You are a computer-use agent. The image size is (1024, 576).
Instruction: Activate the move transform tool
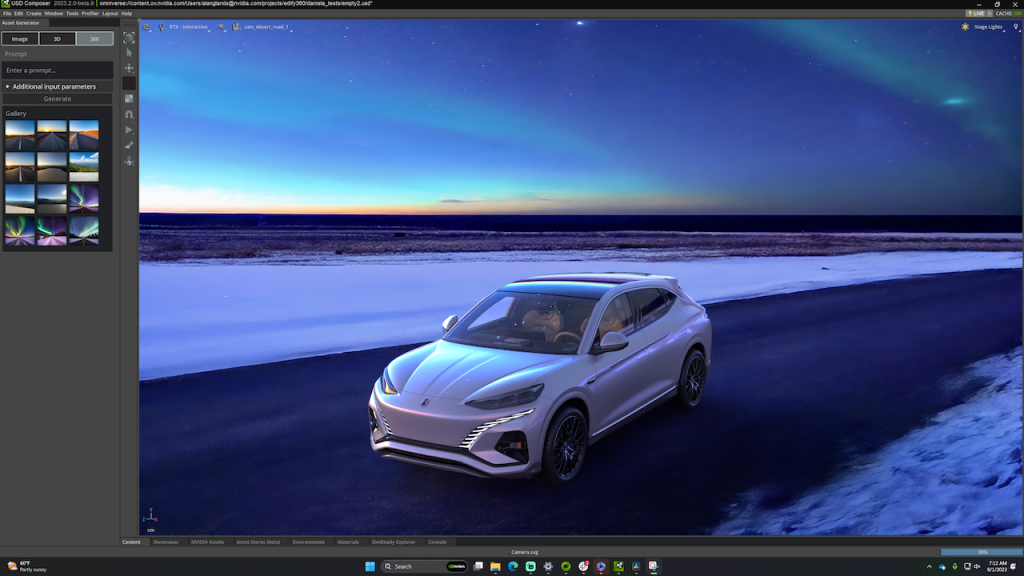tap(129, 68)
